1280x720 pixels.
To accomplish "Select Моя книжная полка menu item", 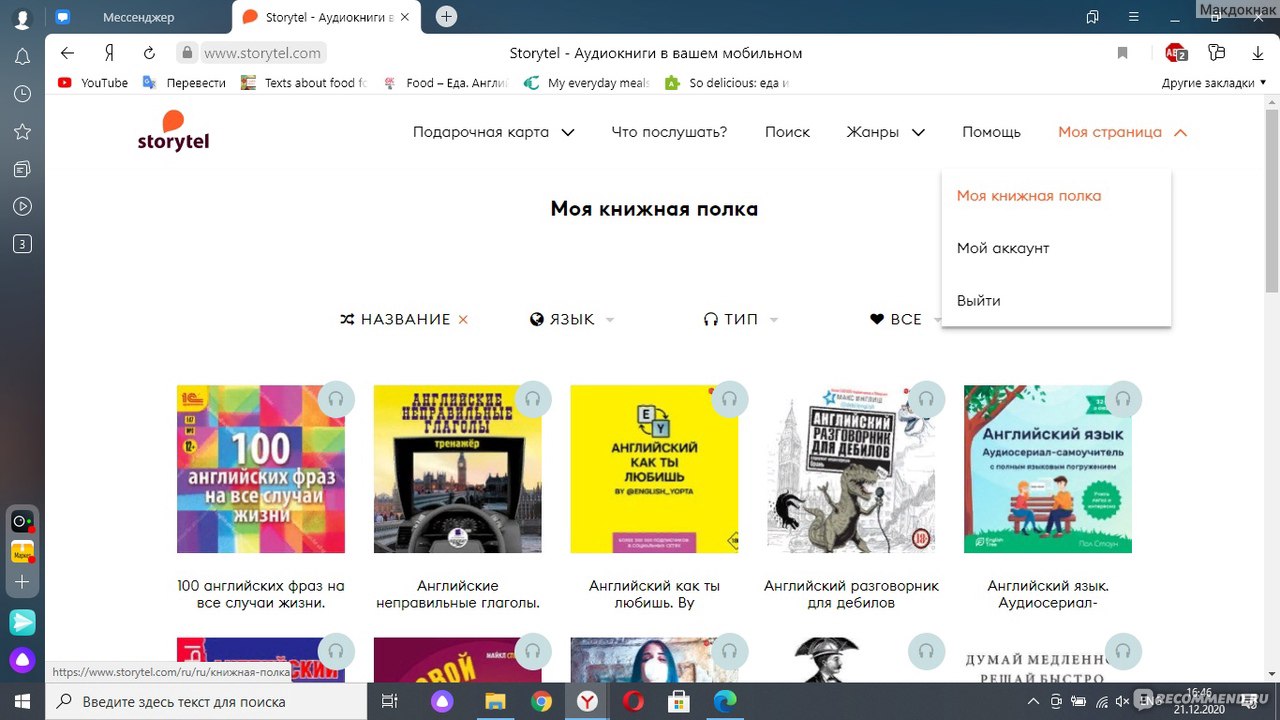I will (x=1029, y=196).
